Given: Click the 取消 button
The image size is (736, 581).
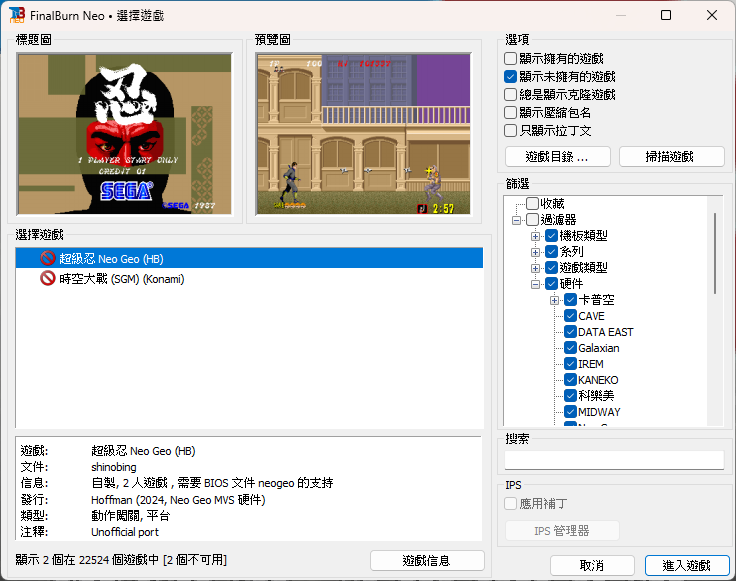Looking at the screenshot, I should [x=592, y=566].
